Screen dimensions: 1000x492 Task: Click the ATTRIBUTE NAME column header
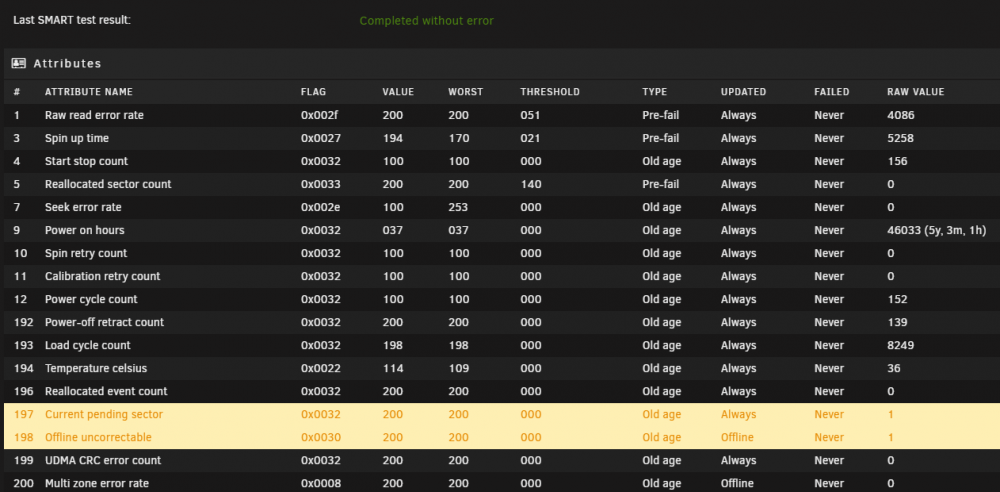(x=89, y=92)
